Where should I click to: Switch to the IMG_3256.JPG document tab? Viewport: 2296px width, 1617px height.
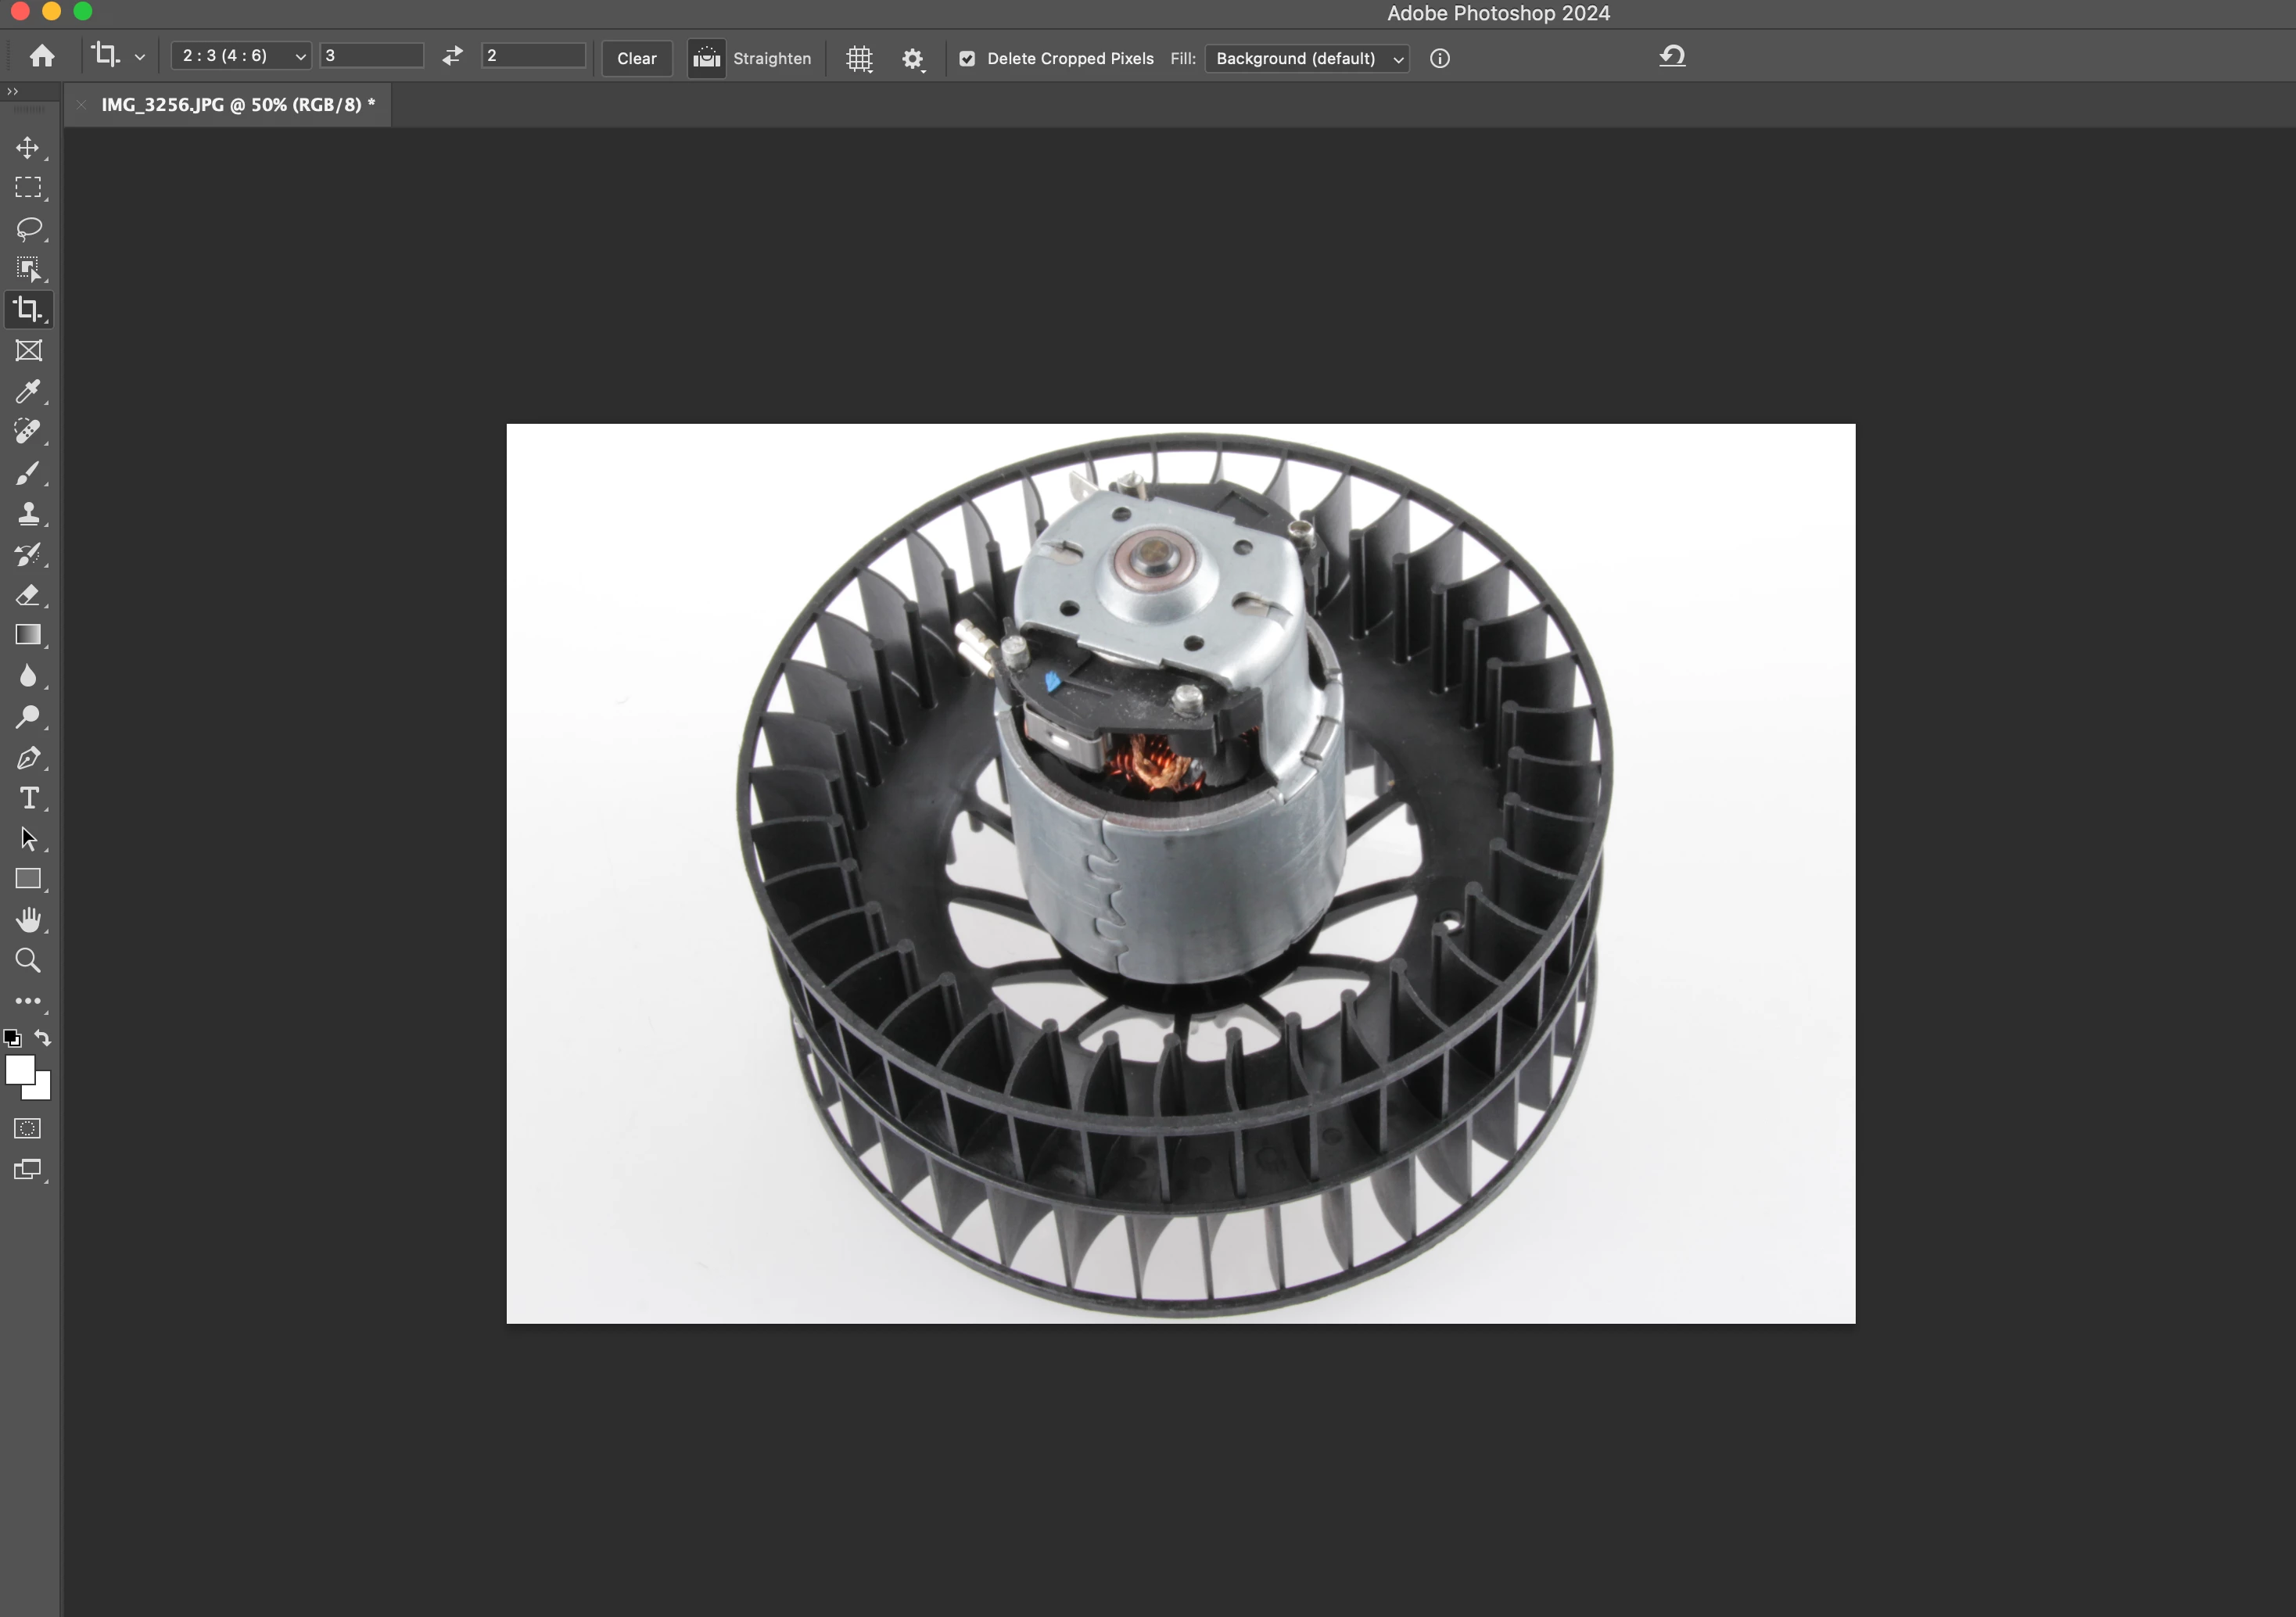237,105
